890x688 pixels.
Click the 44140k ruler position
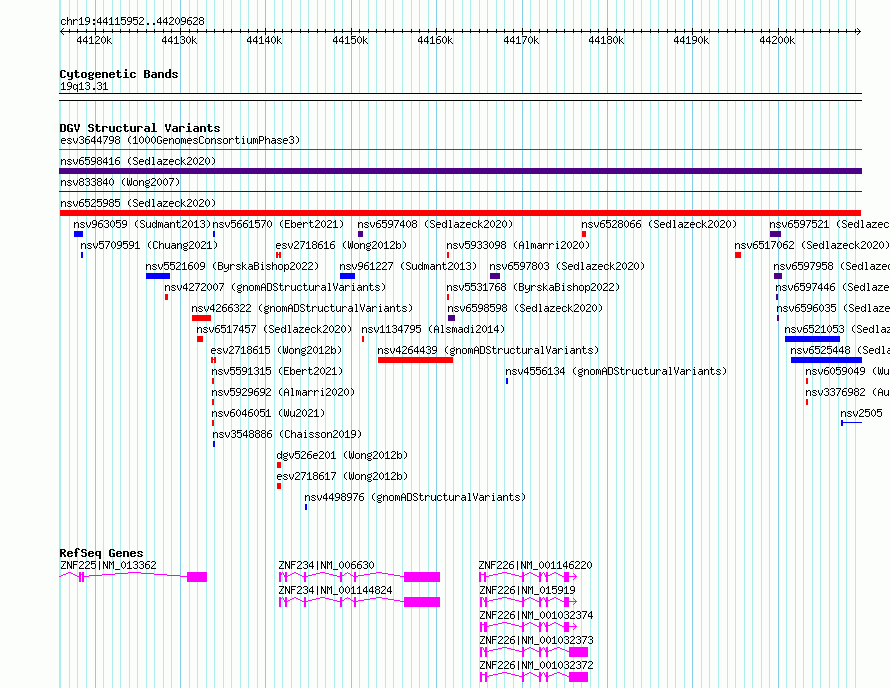[x=265, y=40]
